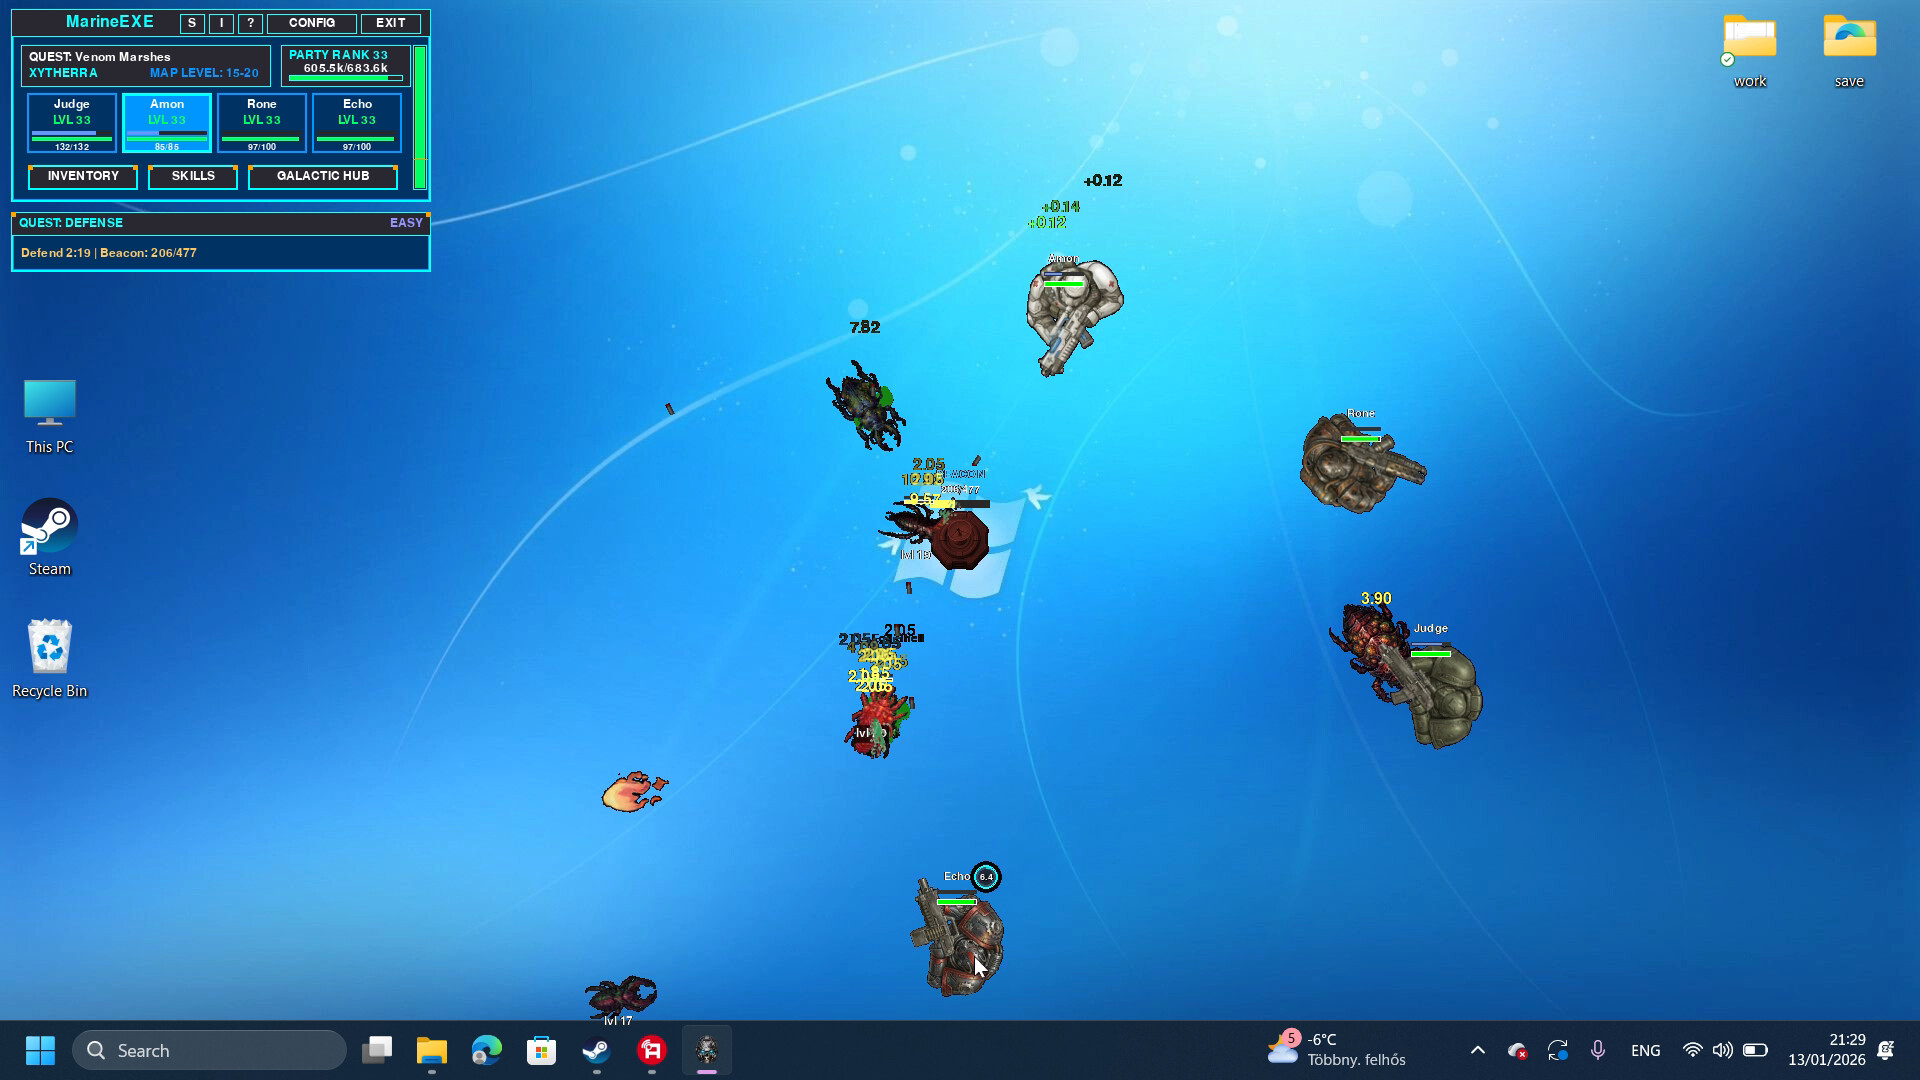The height and width of the screenshot is (1080, 1920).
Task: Click the S button in the MarineEXE header
Action: (x=190, y=22)
